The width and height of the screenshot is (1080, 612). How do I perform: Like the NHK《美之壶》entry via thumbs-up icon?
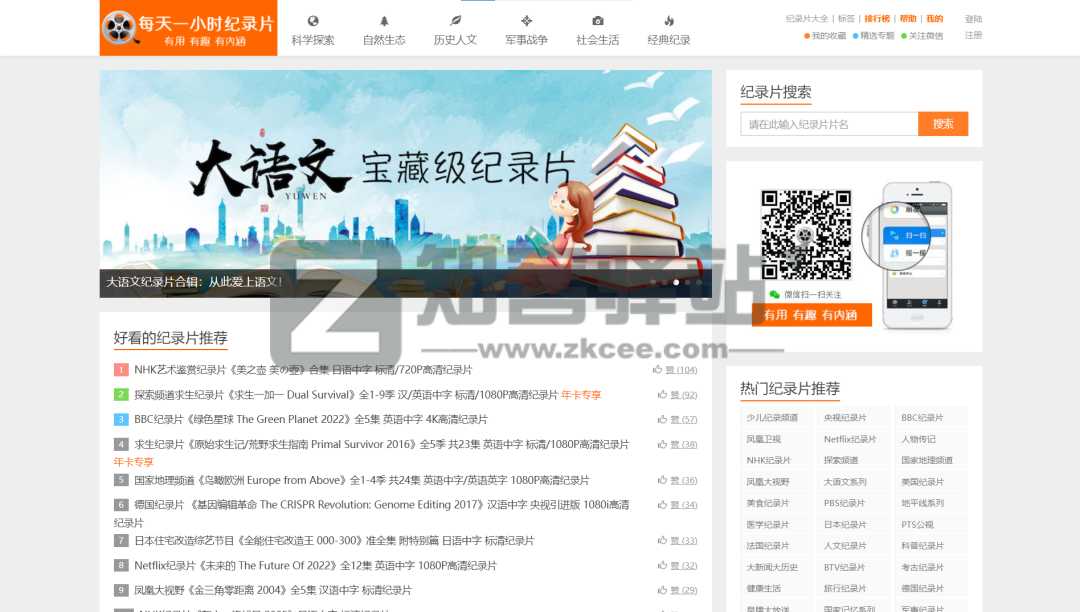pyautogui.click(x=659, y=369)
